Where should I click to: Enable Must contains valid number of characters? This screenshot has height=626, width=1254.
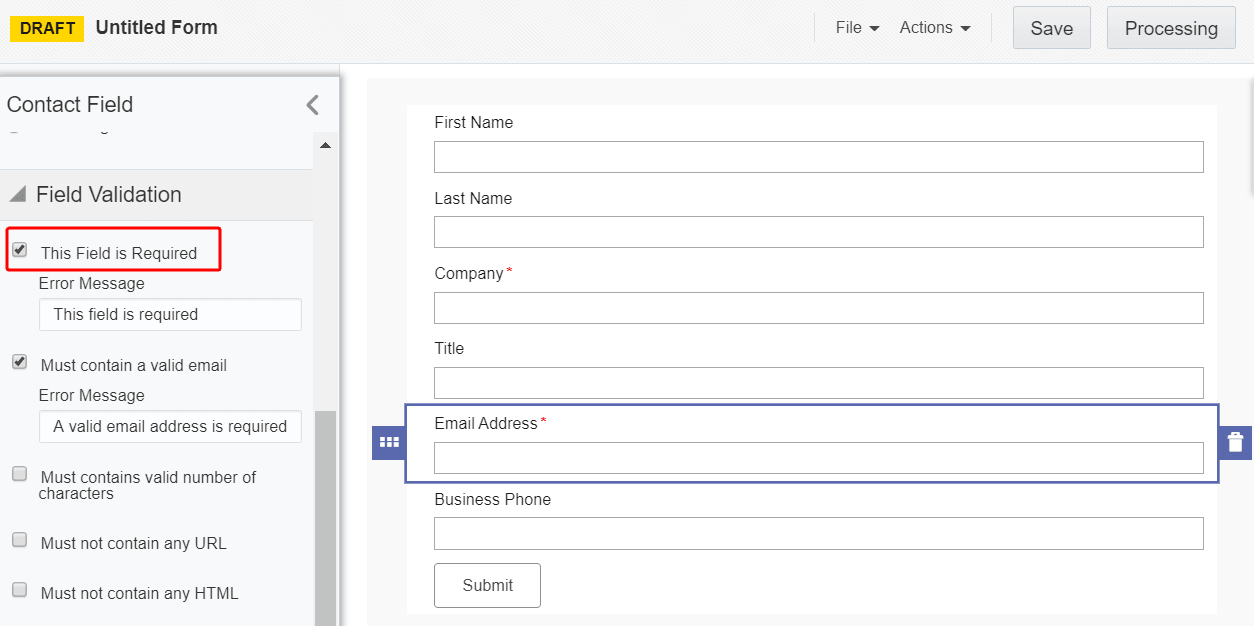pyautogui.click(x=19, y=475)
